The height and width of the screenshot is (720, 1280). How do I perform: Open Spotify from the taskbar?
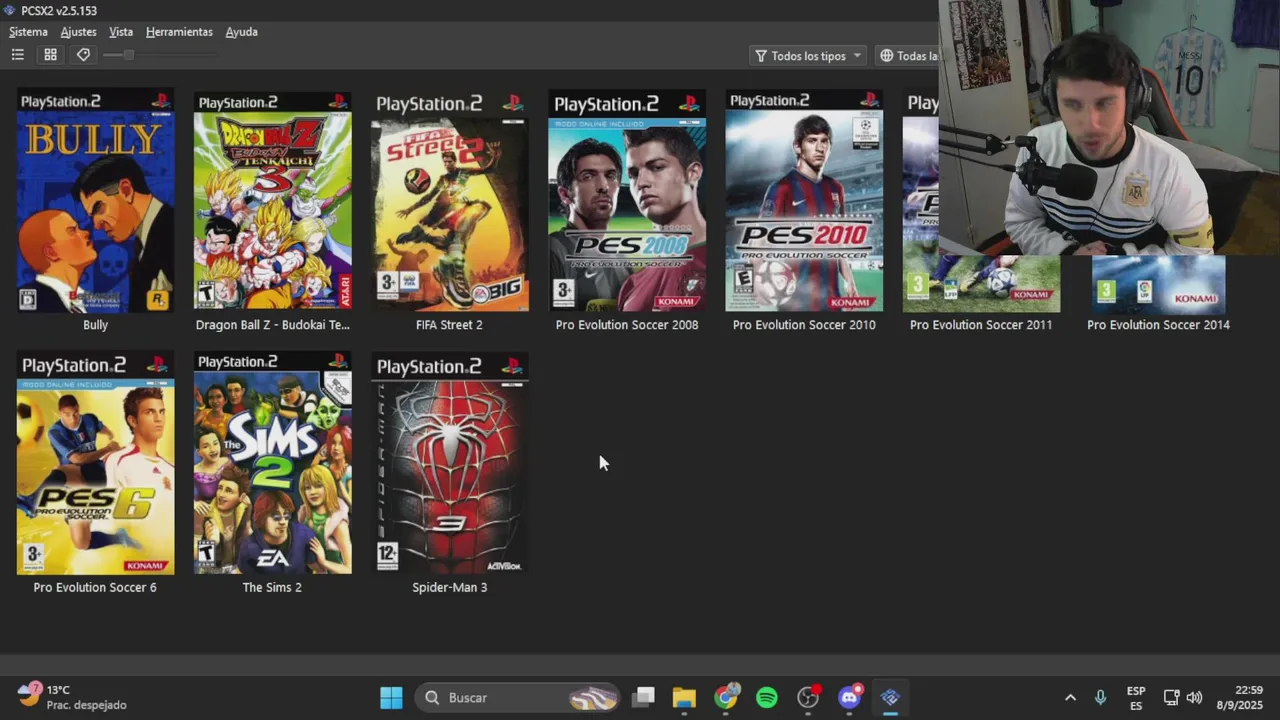coord(767,697)
